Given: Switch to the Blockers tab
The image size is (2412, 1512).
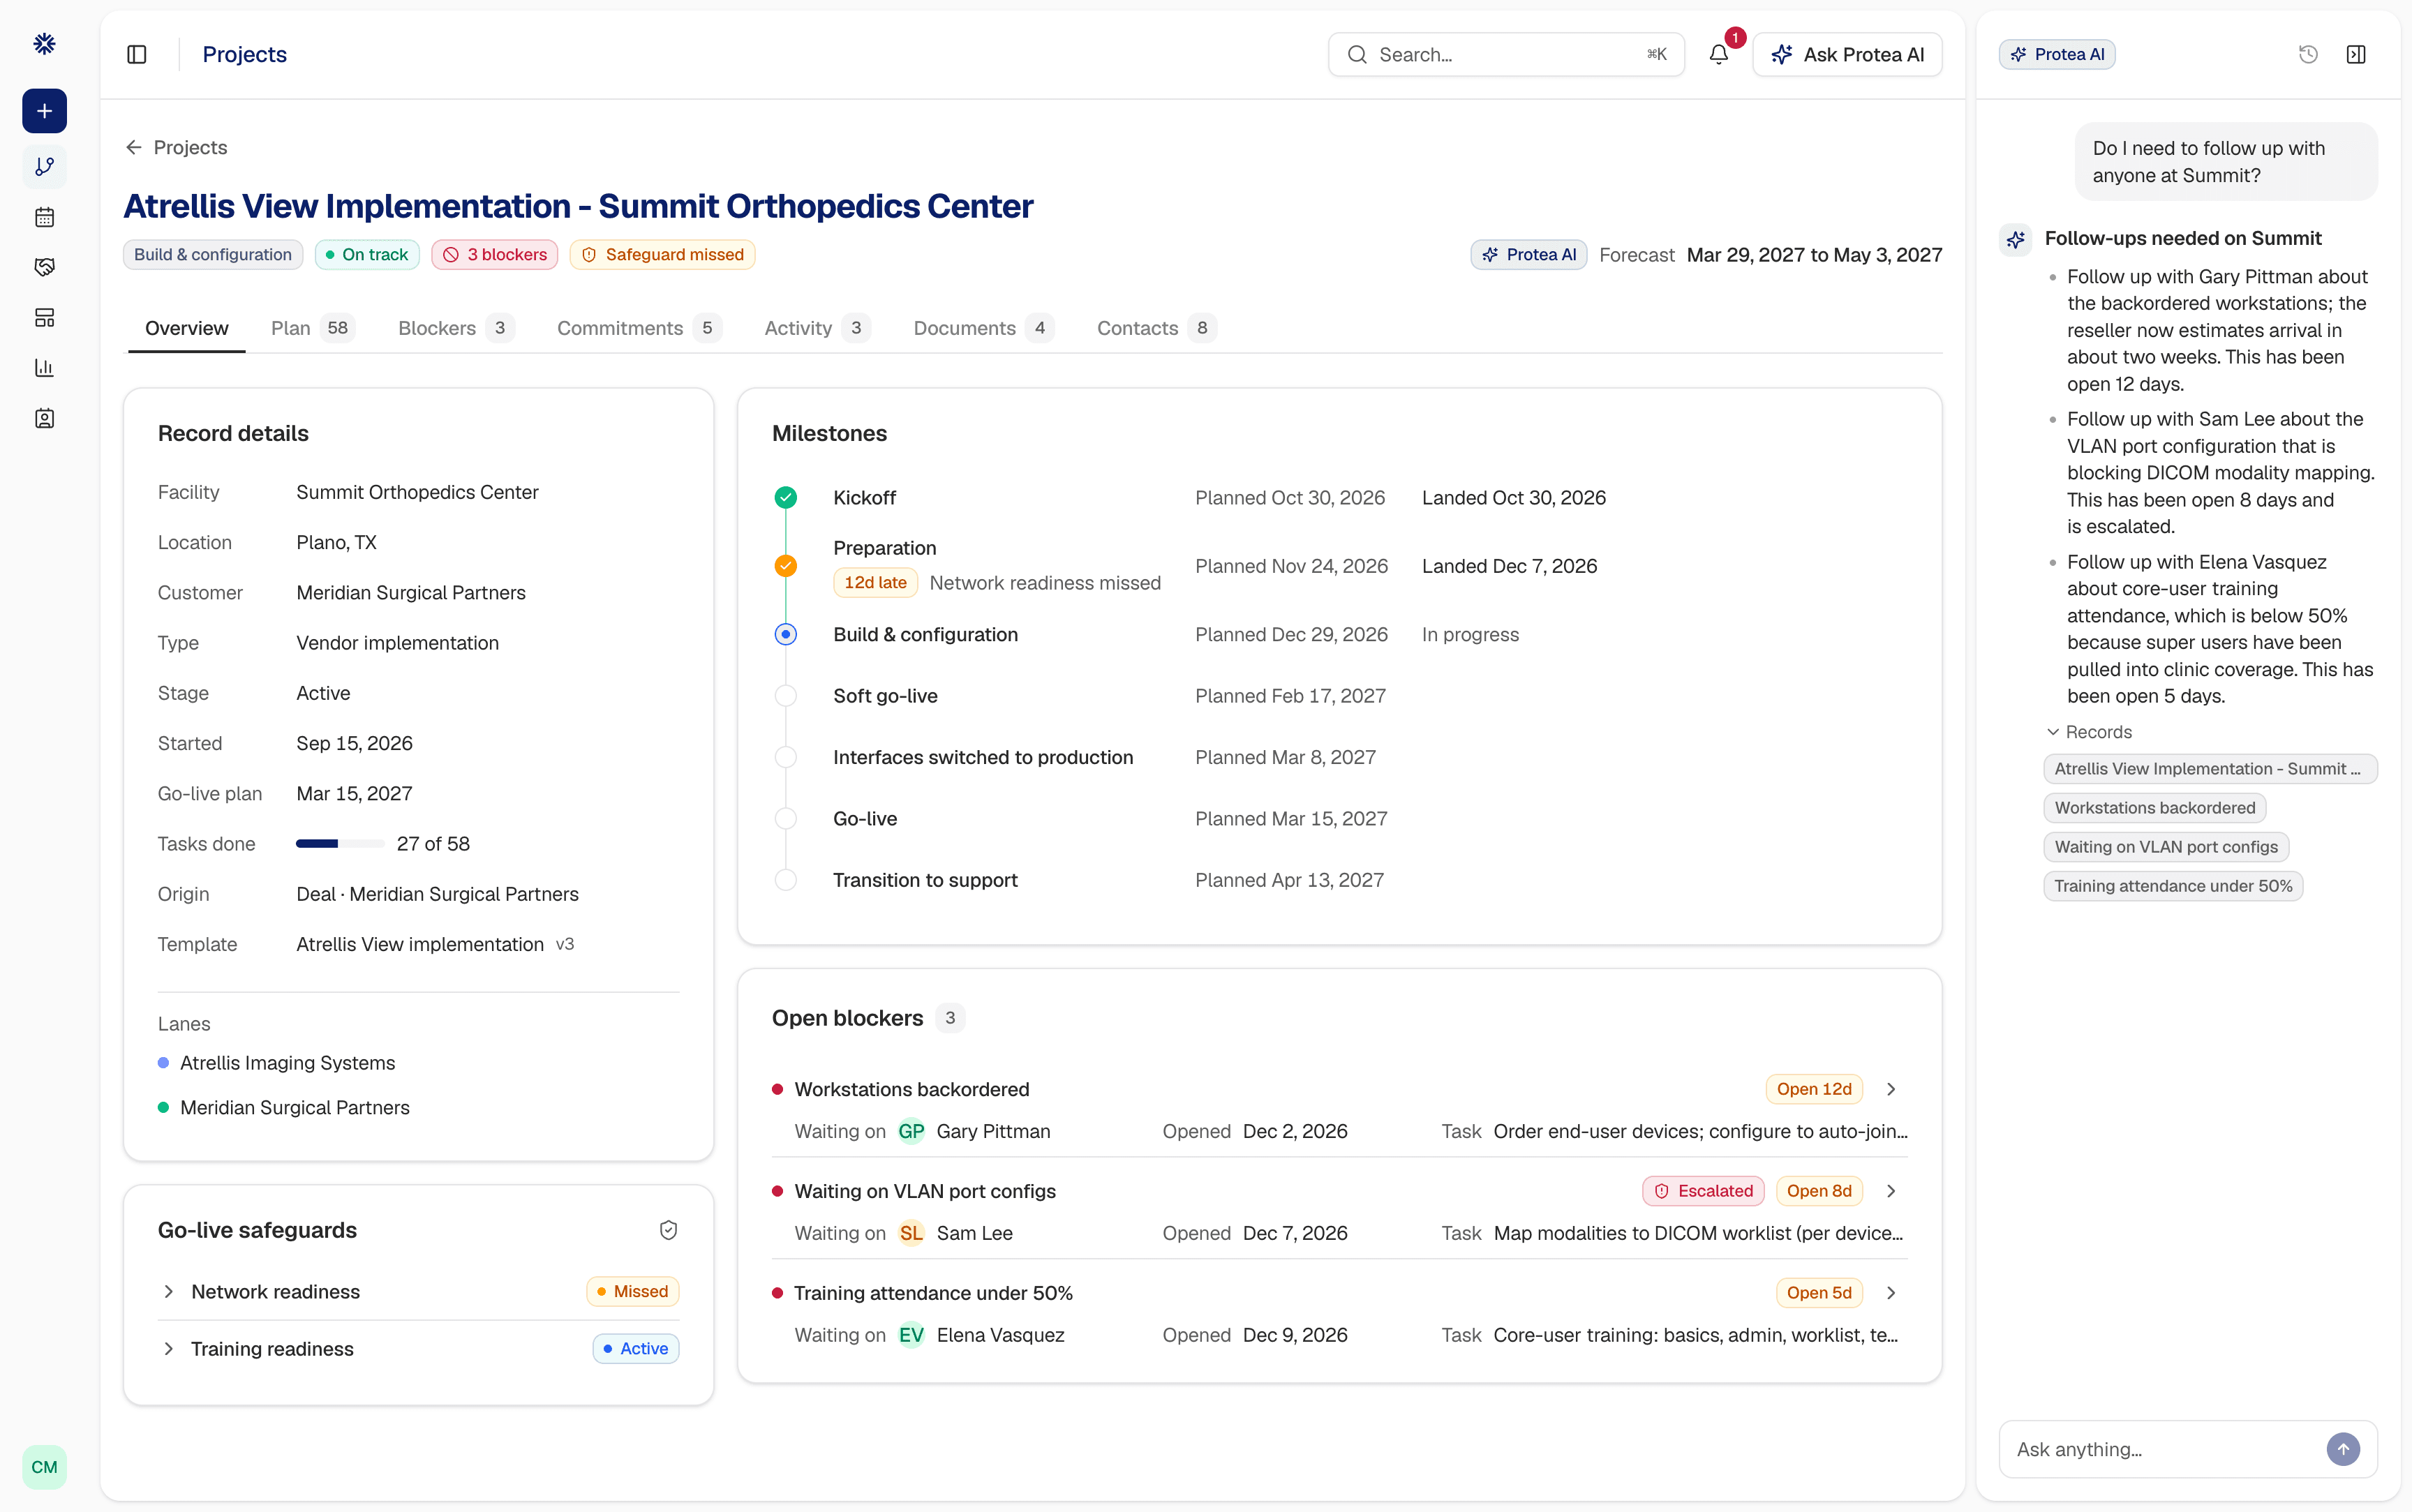Looking at the screenshot, I should pyautogui.click(x=456, y=328).
